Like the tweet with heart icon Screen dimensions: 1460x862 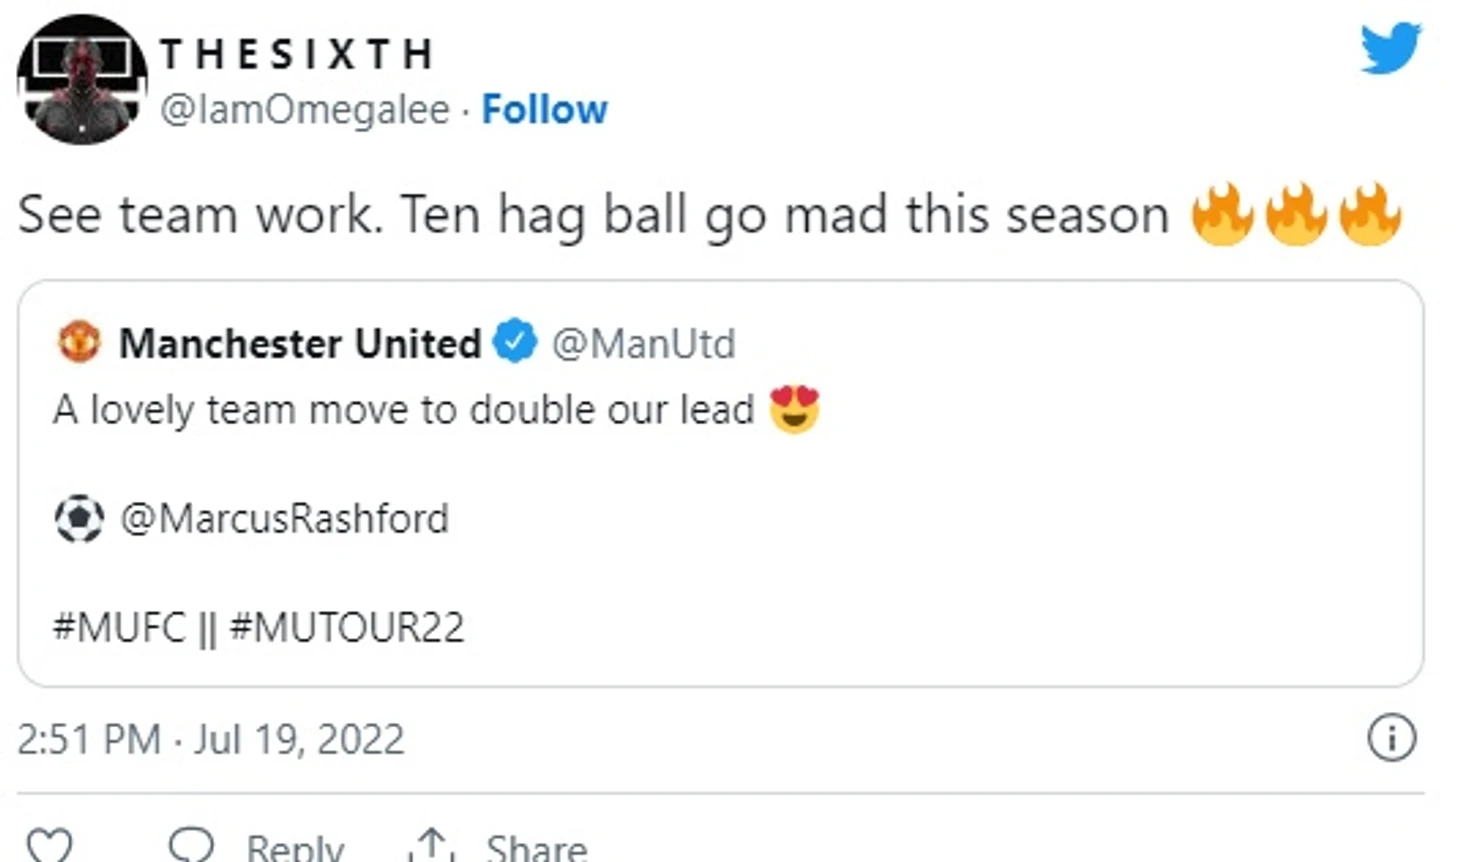48,846
